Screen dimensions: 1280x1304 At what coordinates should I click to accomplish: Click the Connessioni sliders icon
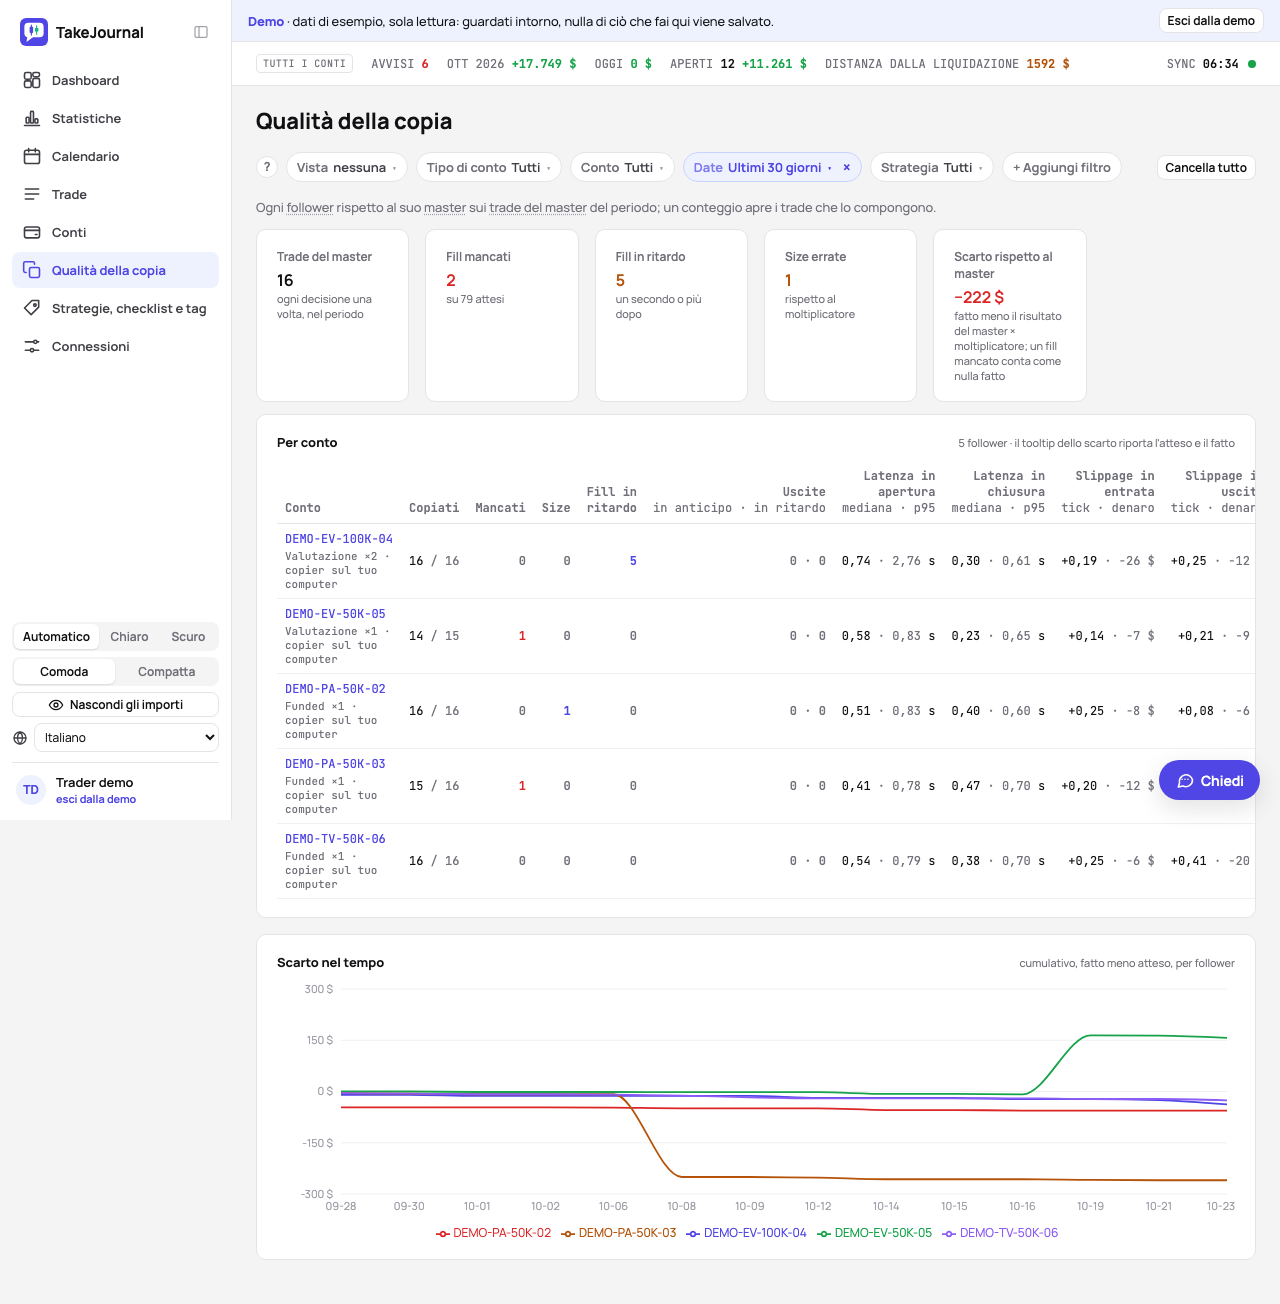tap(32, 346)
